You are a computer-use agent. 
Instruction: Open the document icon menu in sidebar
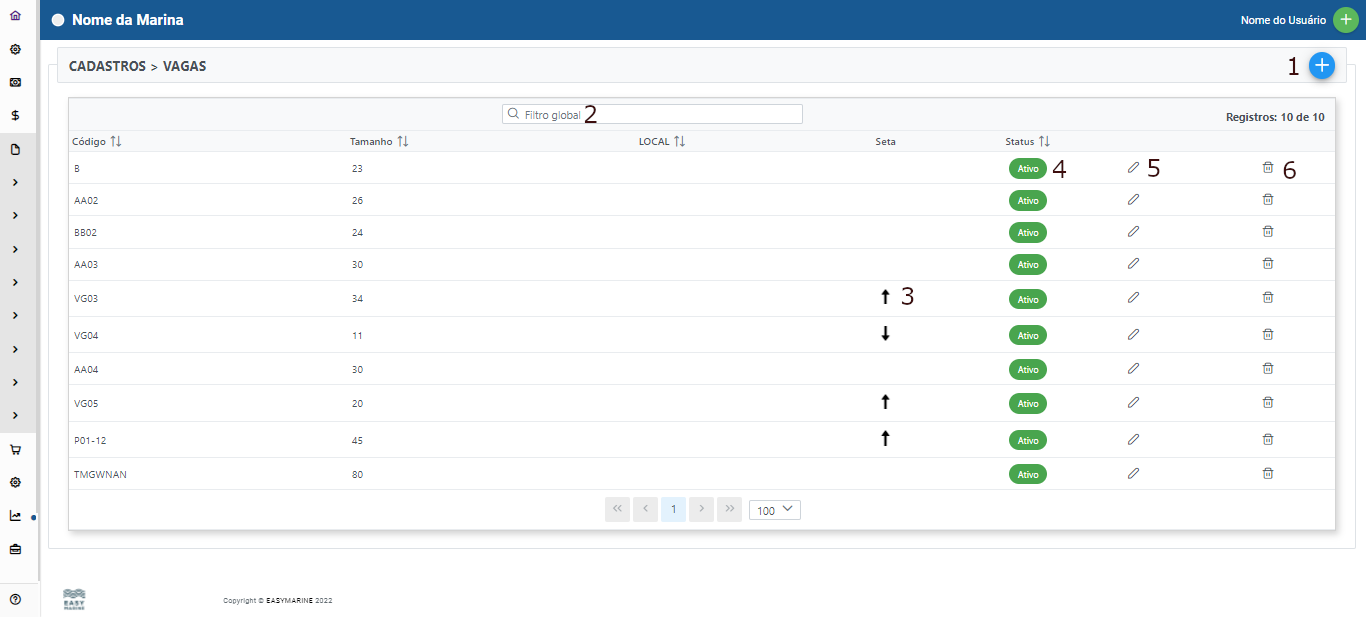[15, 150]
